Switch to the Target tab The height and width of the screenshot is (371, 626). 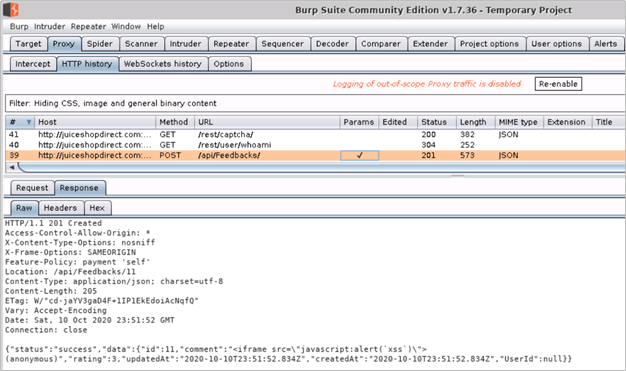point(28,44)
